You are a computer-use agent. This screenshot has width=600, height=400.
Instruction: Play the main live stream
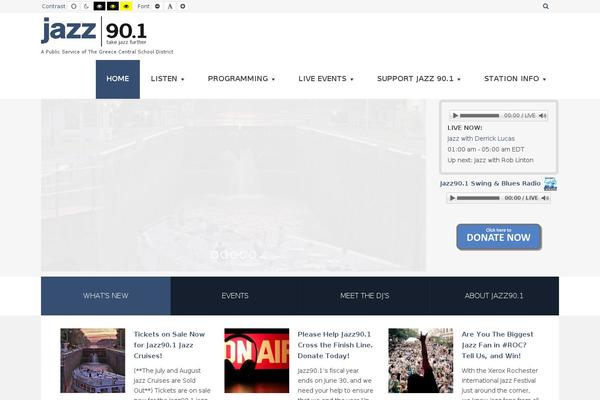click(x=455, y=116)
